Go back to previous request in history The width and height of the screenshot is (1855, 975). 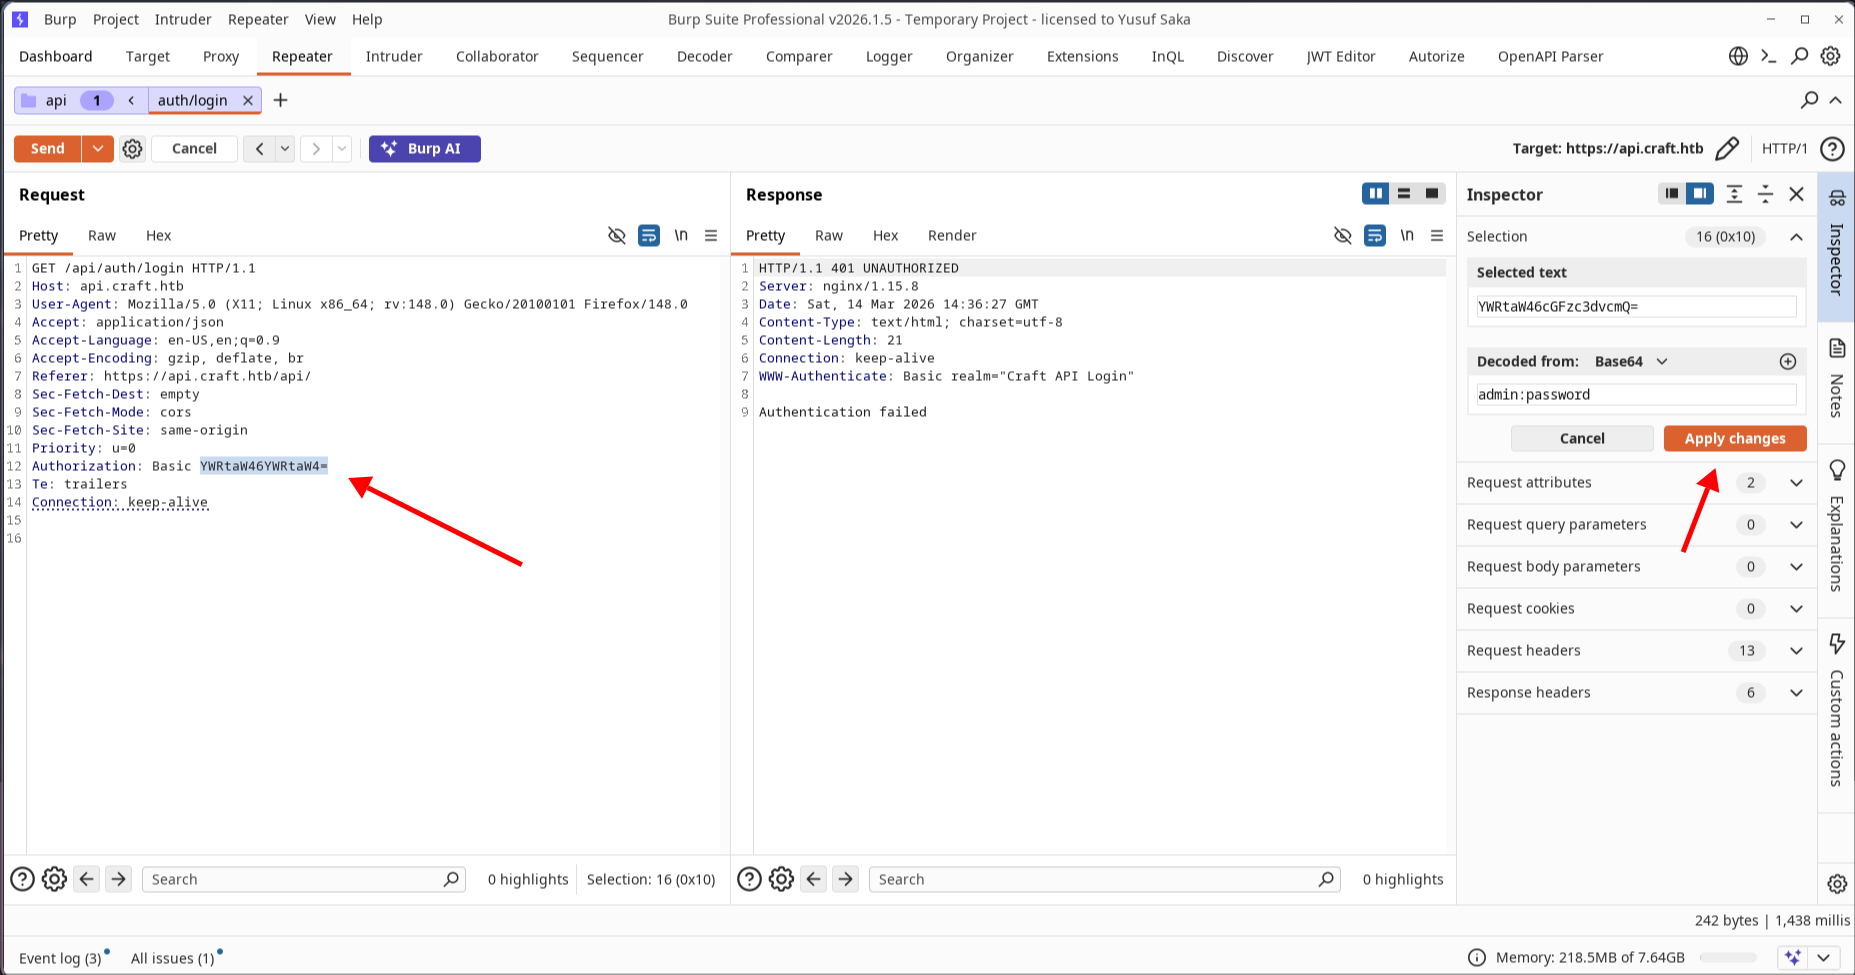259,149
